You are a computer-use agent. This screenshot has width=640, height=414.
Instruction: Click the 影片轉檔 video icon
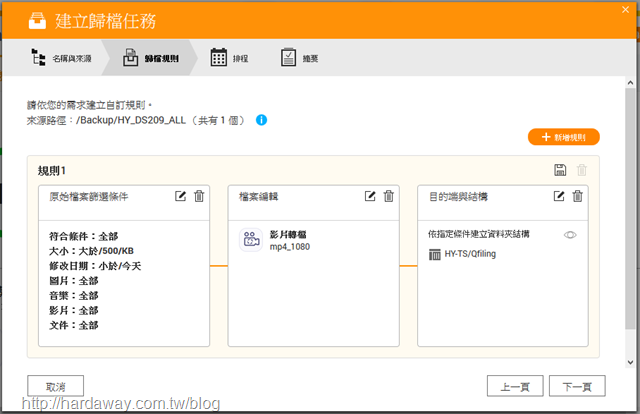pos(251,240)
